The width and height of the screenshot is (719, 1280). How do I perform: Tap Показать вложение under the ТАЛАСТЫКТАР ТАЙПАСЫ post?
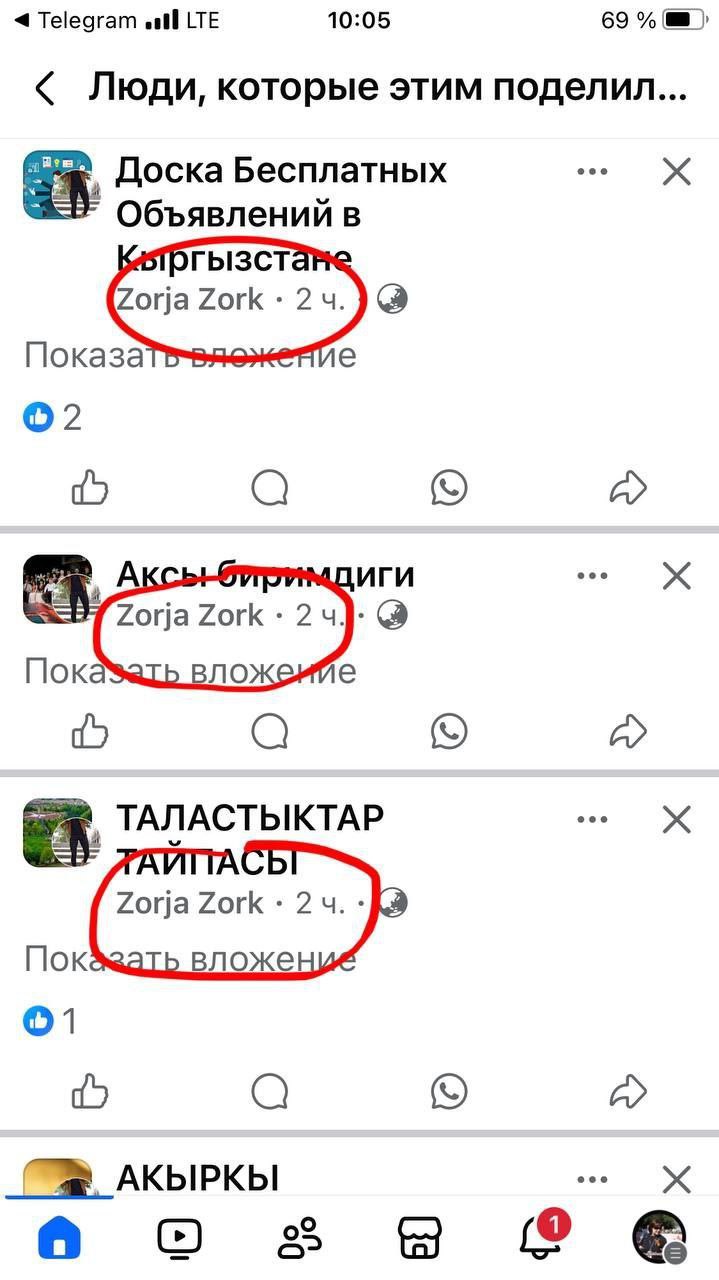click(x=190, y=960)
